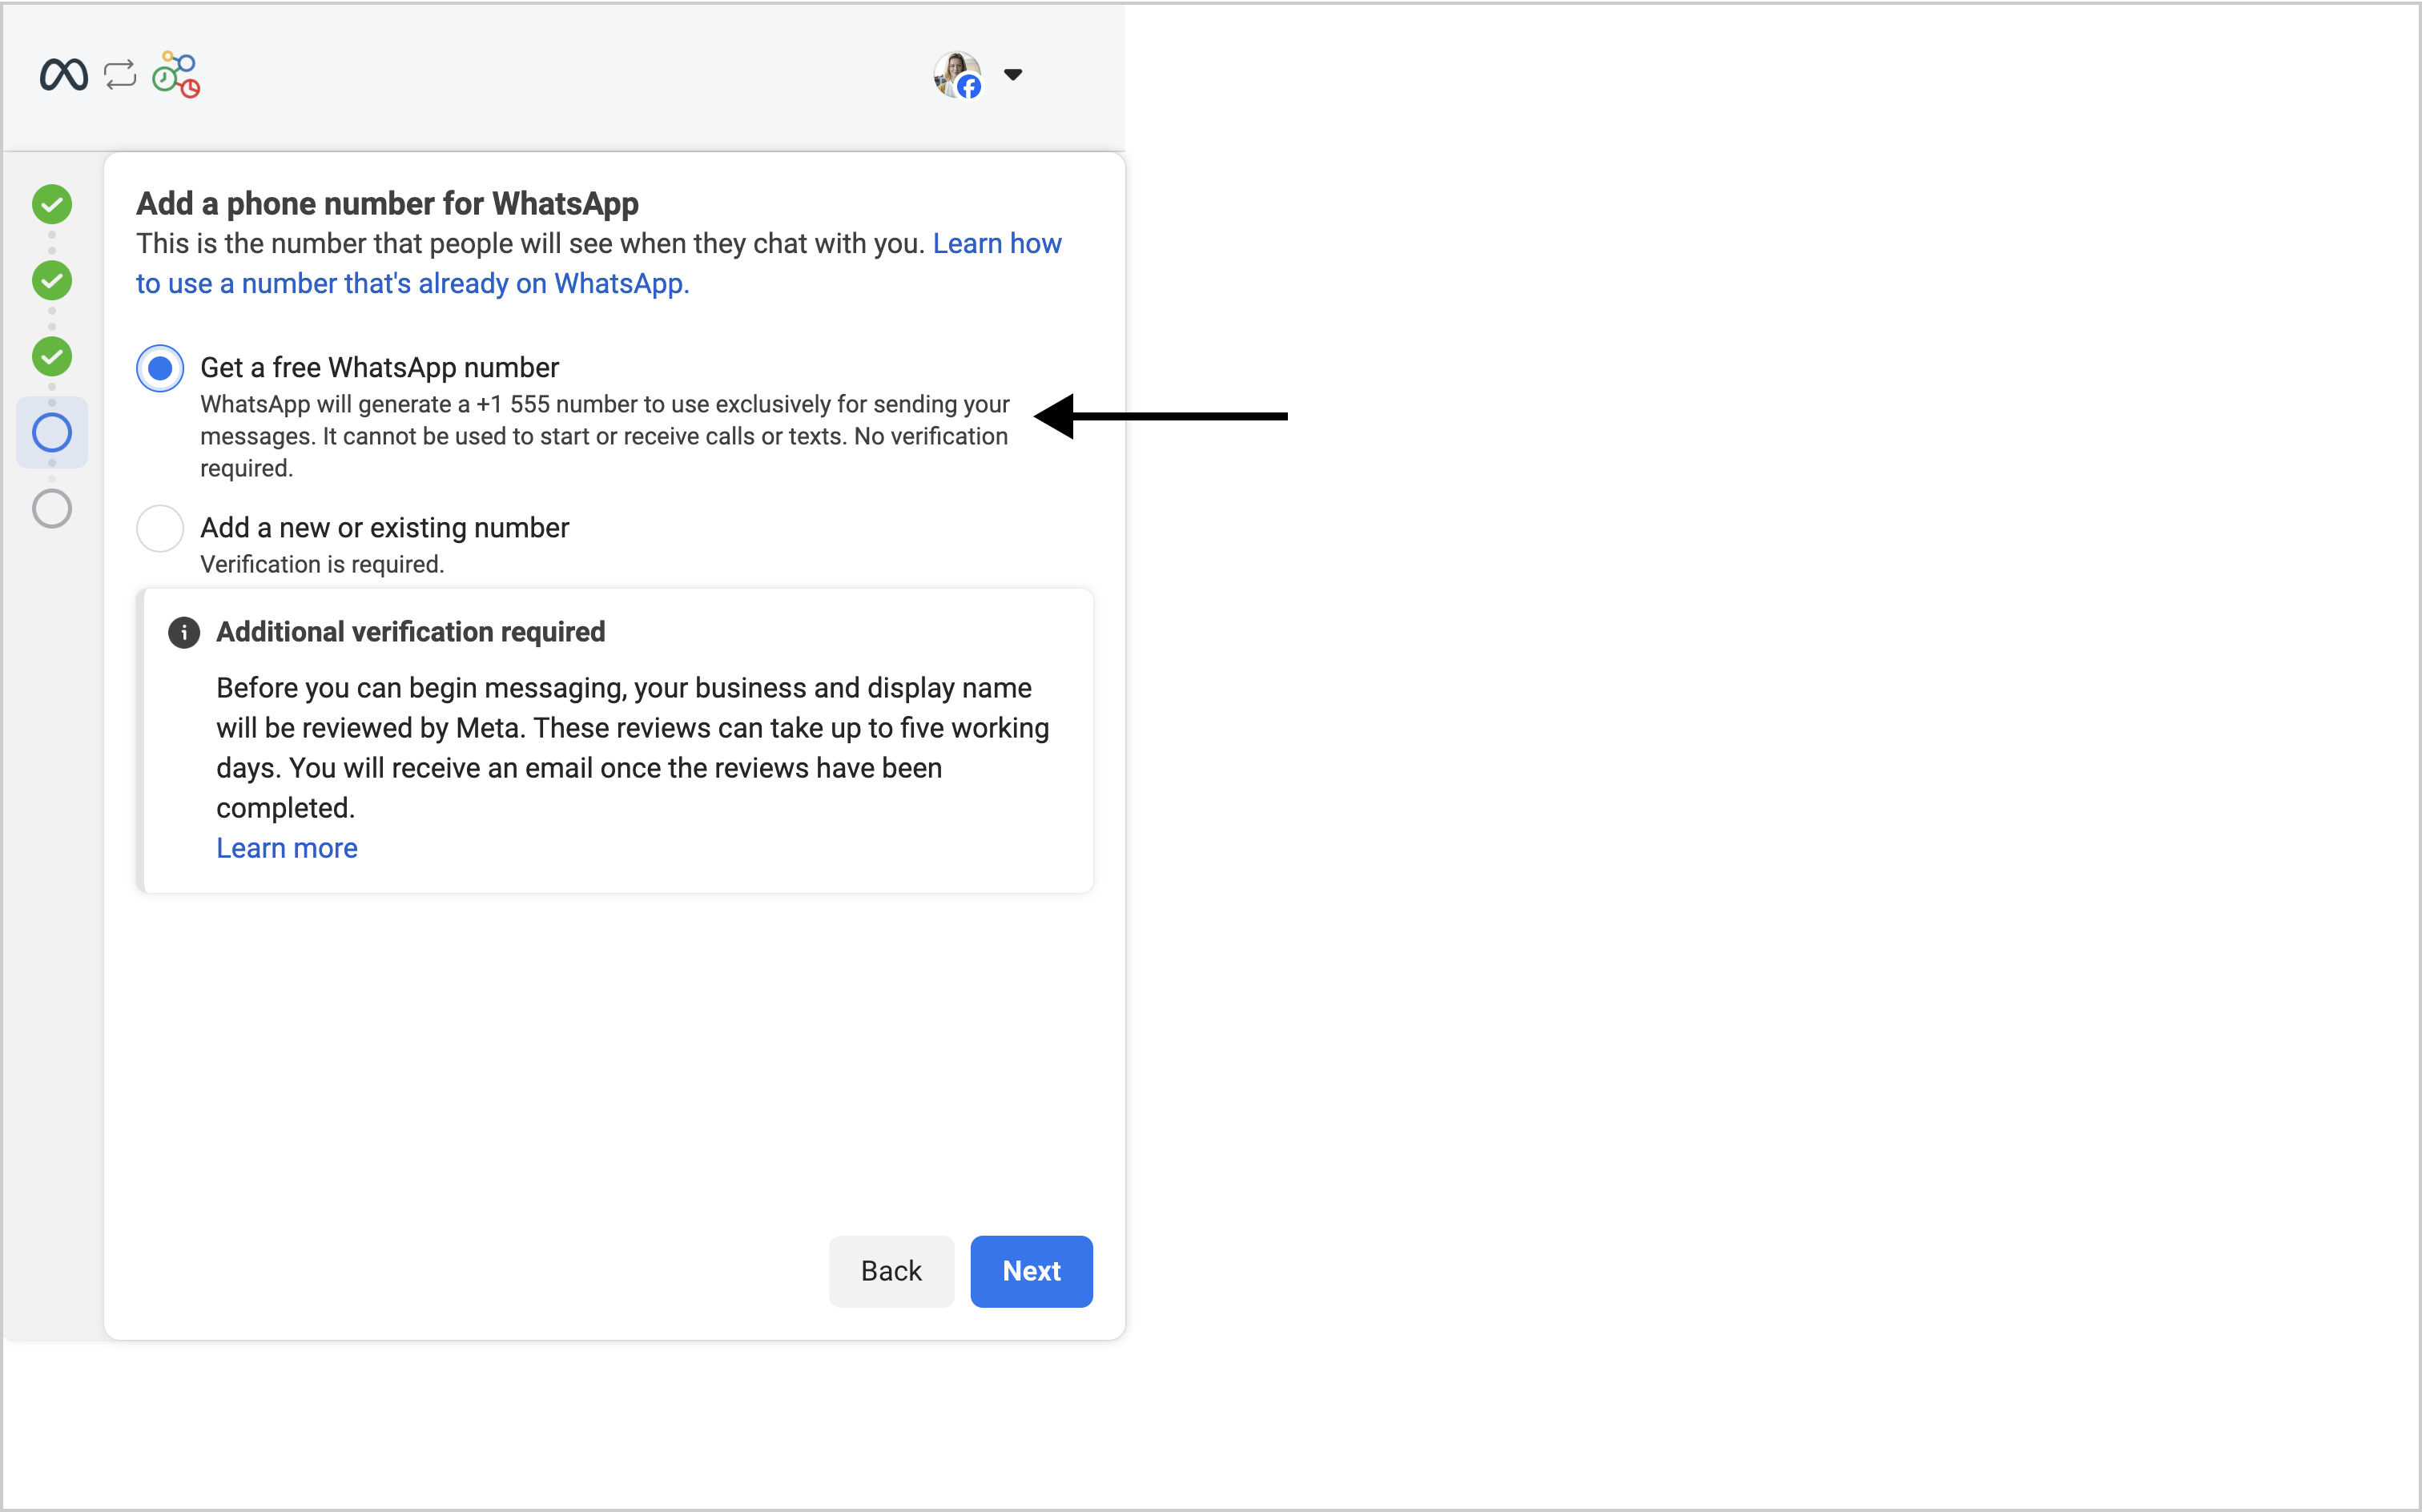Click the third completed step checkmark
The width and height of the screenshot is (2422, 1512).
52,357
